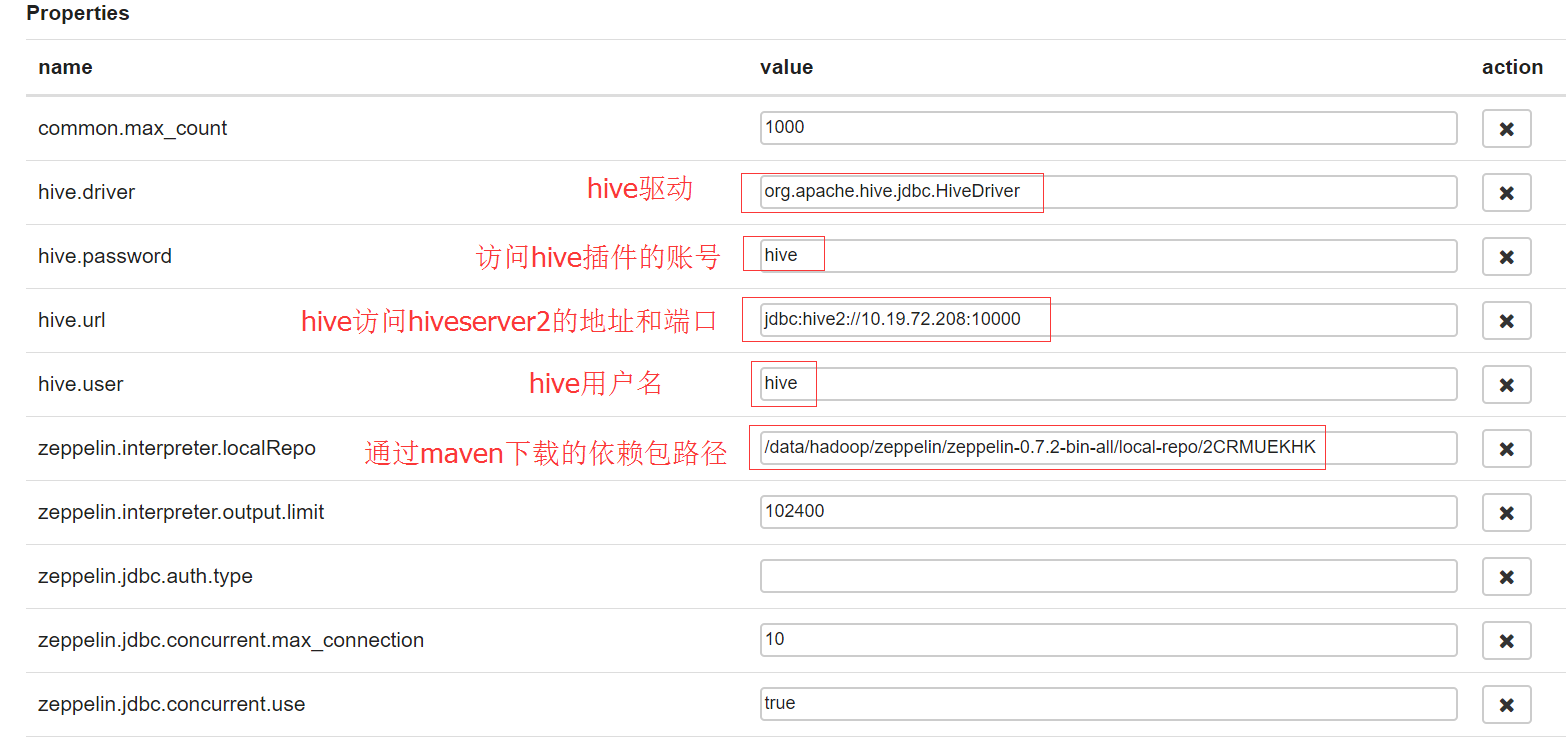The width and height of the screenshot is (1566, 743).
Task: Remove the hive.url property
Action: [1506, 320]
